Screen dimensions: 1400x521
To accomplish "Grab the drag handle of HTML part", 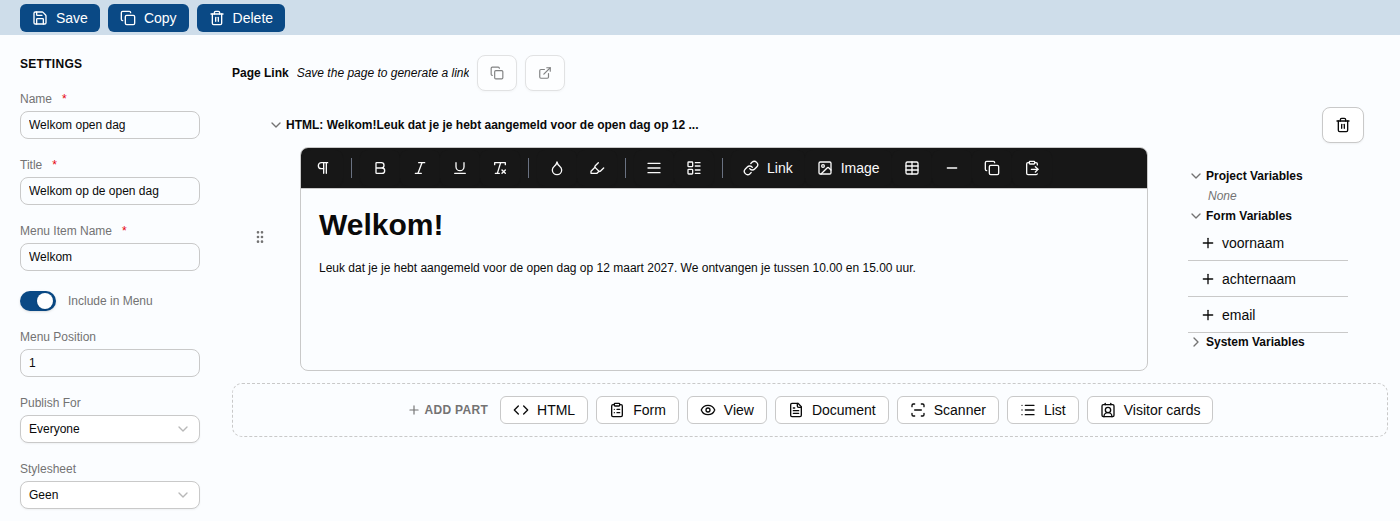I will click(x=260, y=237).
